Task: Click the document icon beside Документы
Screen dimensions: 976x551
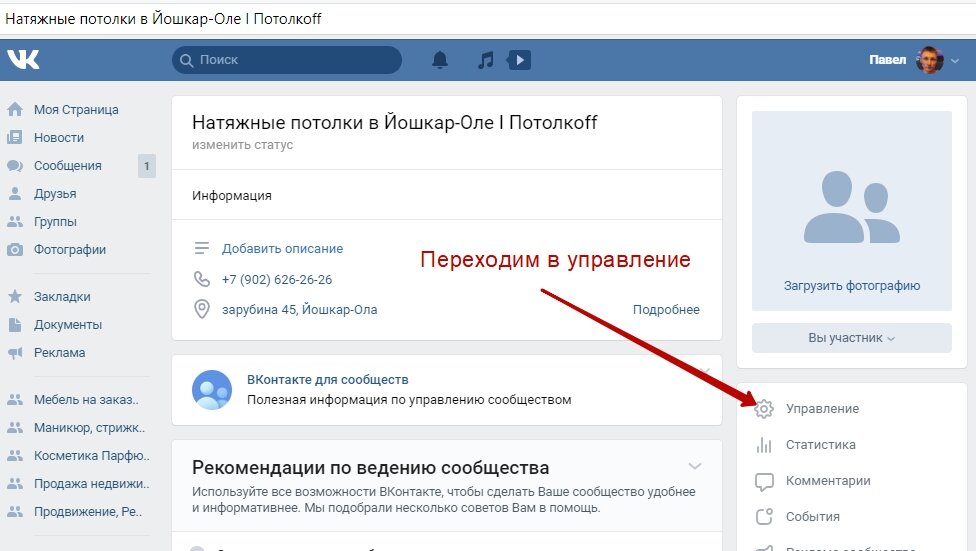Action: click(x=15, y=324)
